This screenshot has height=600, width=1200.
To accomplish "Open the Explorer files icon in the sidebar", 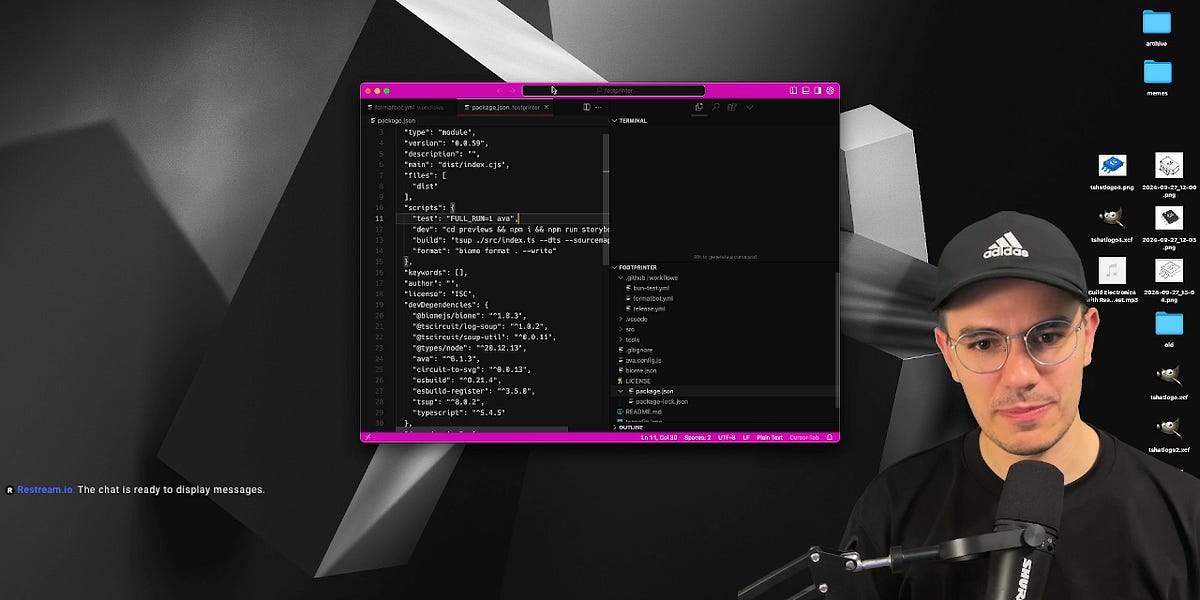I will tap(699, 107).
